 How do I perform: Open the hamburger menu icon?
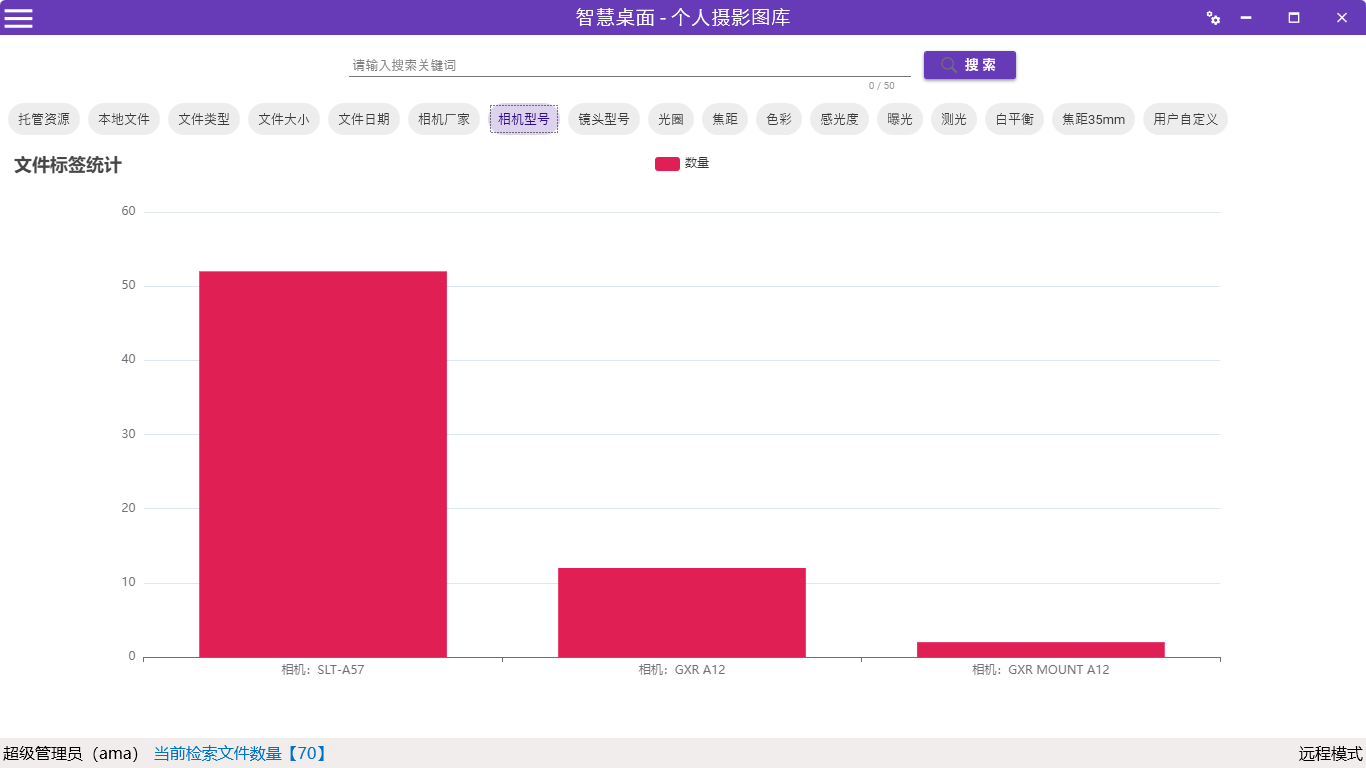(19, 18)
